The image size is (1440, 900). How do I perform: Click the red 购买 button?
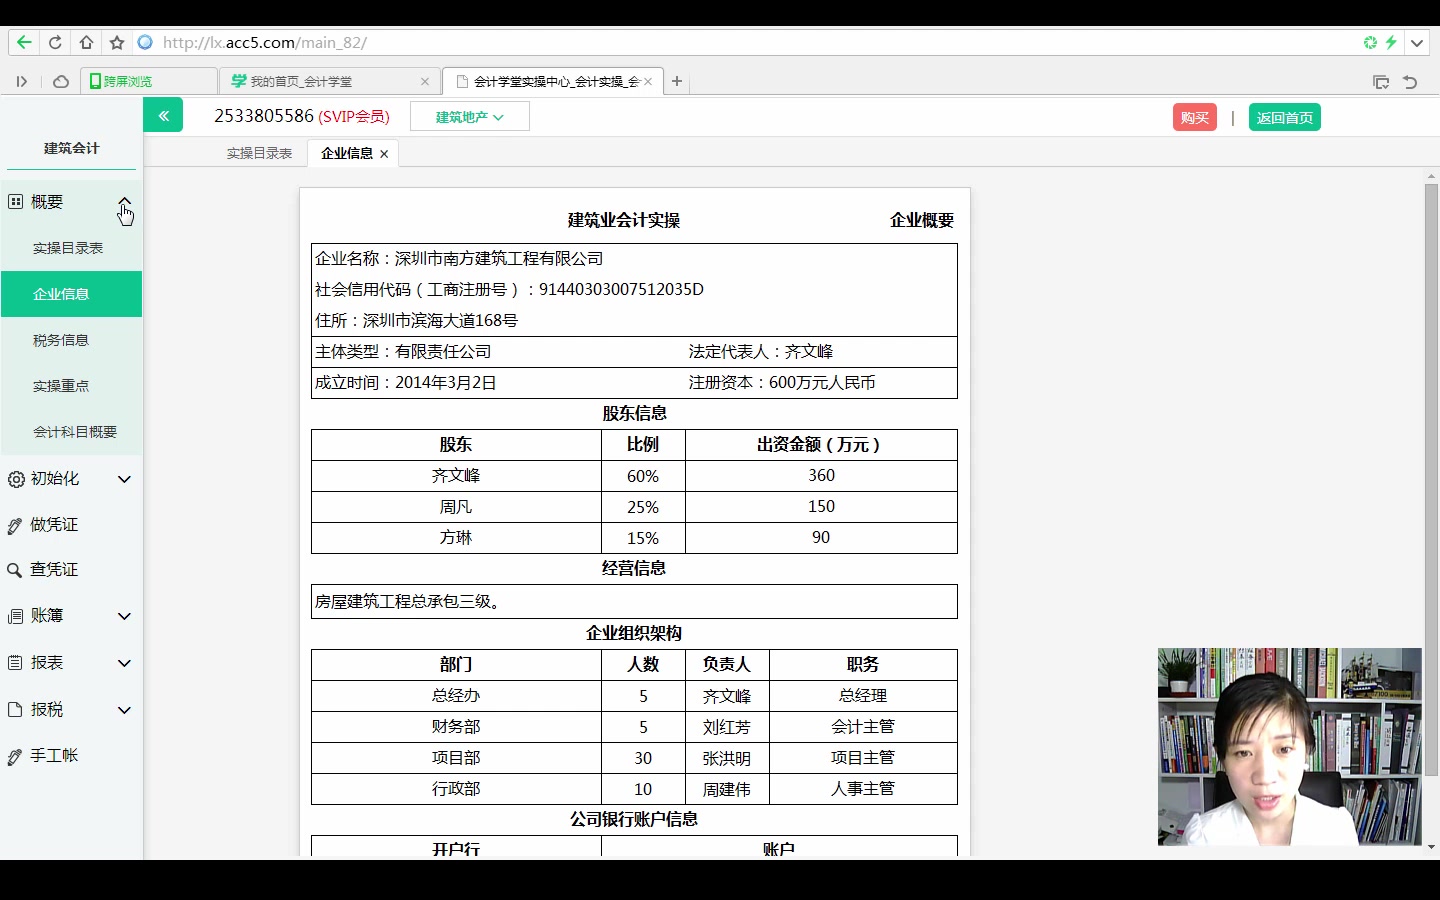(1194, 117)
